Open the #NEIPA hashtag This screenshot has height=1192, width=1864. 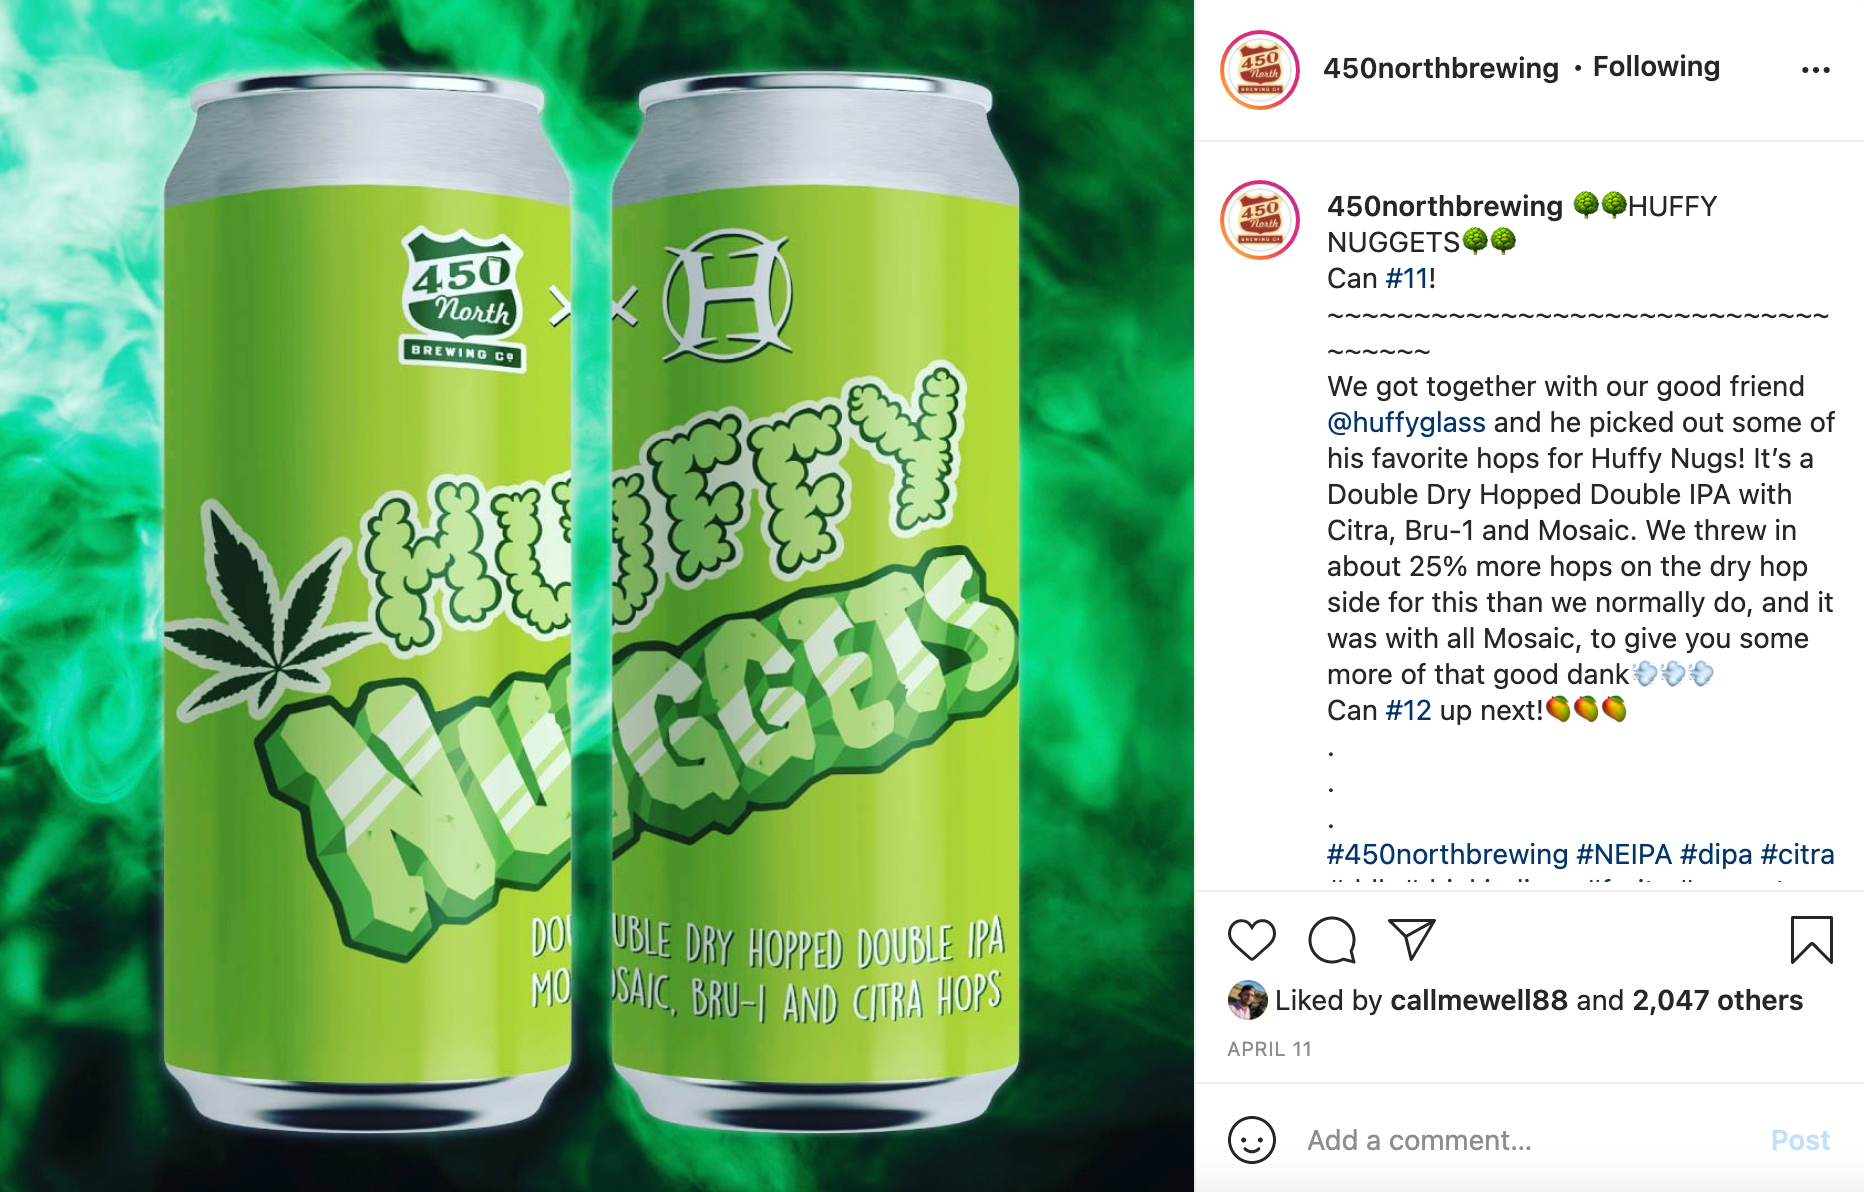[x=1624, y=854]
